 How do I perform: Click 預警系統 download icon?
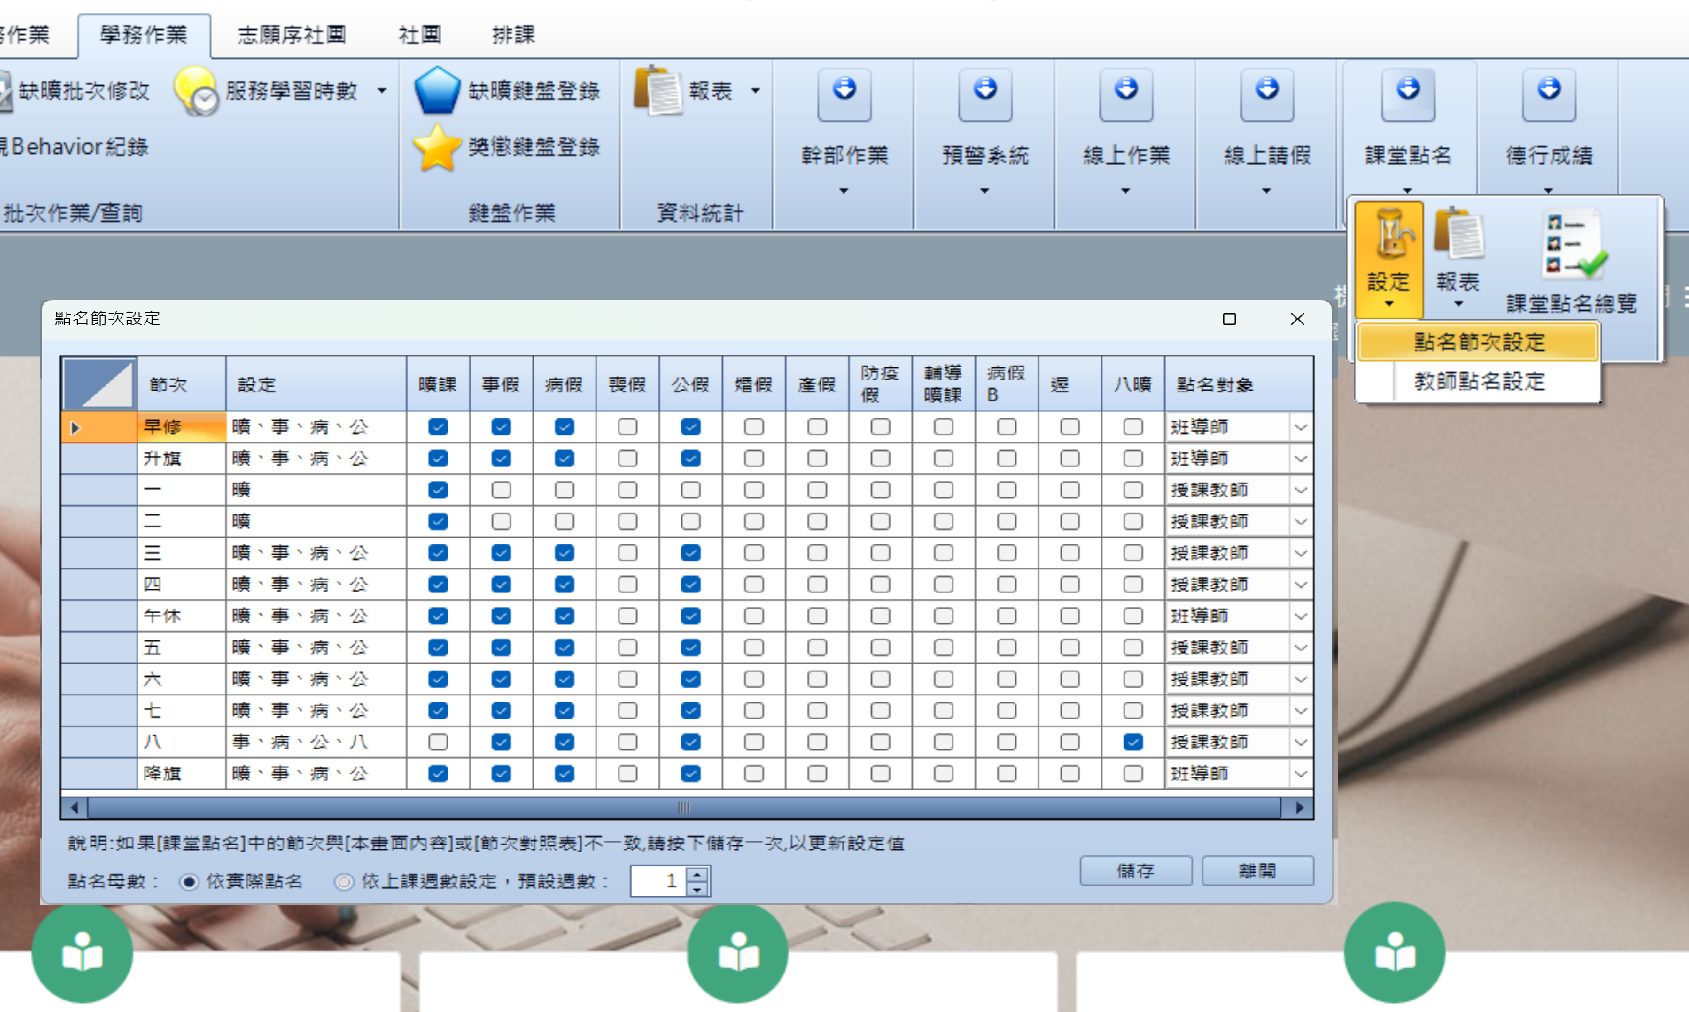point(985,95)
